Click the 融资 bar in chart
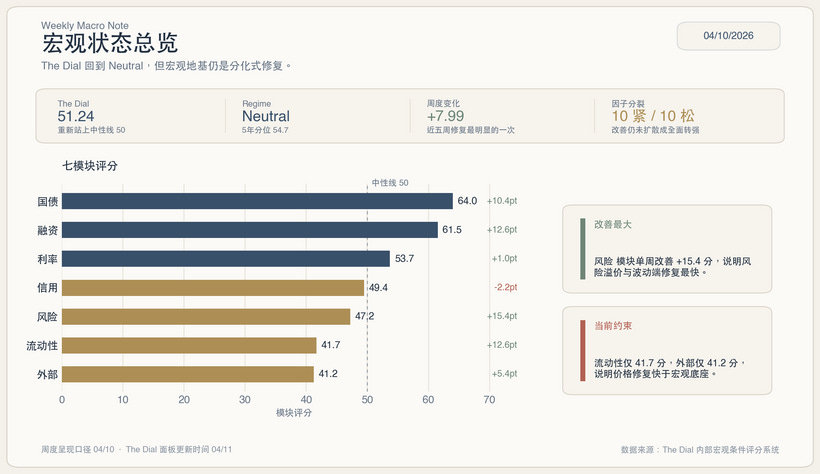The height and width of the screenshot is (474, 820). (x=249, y=230)
